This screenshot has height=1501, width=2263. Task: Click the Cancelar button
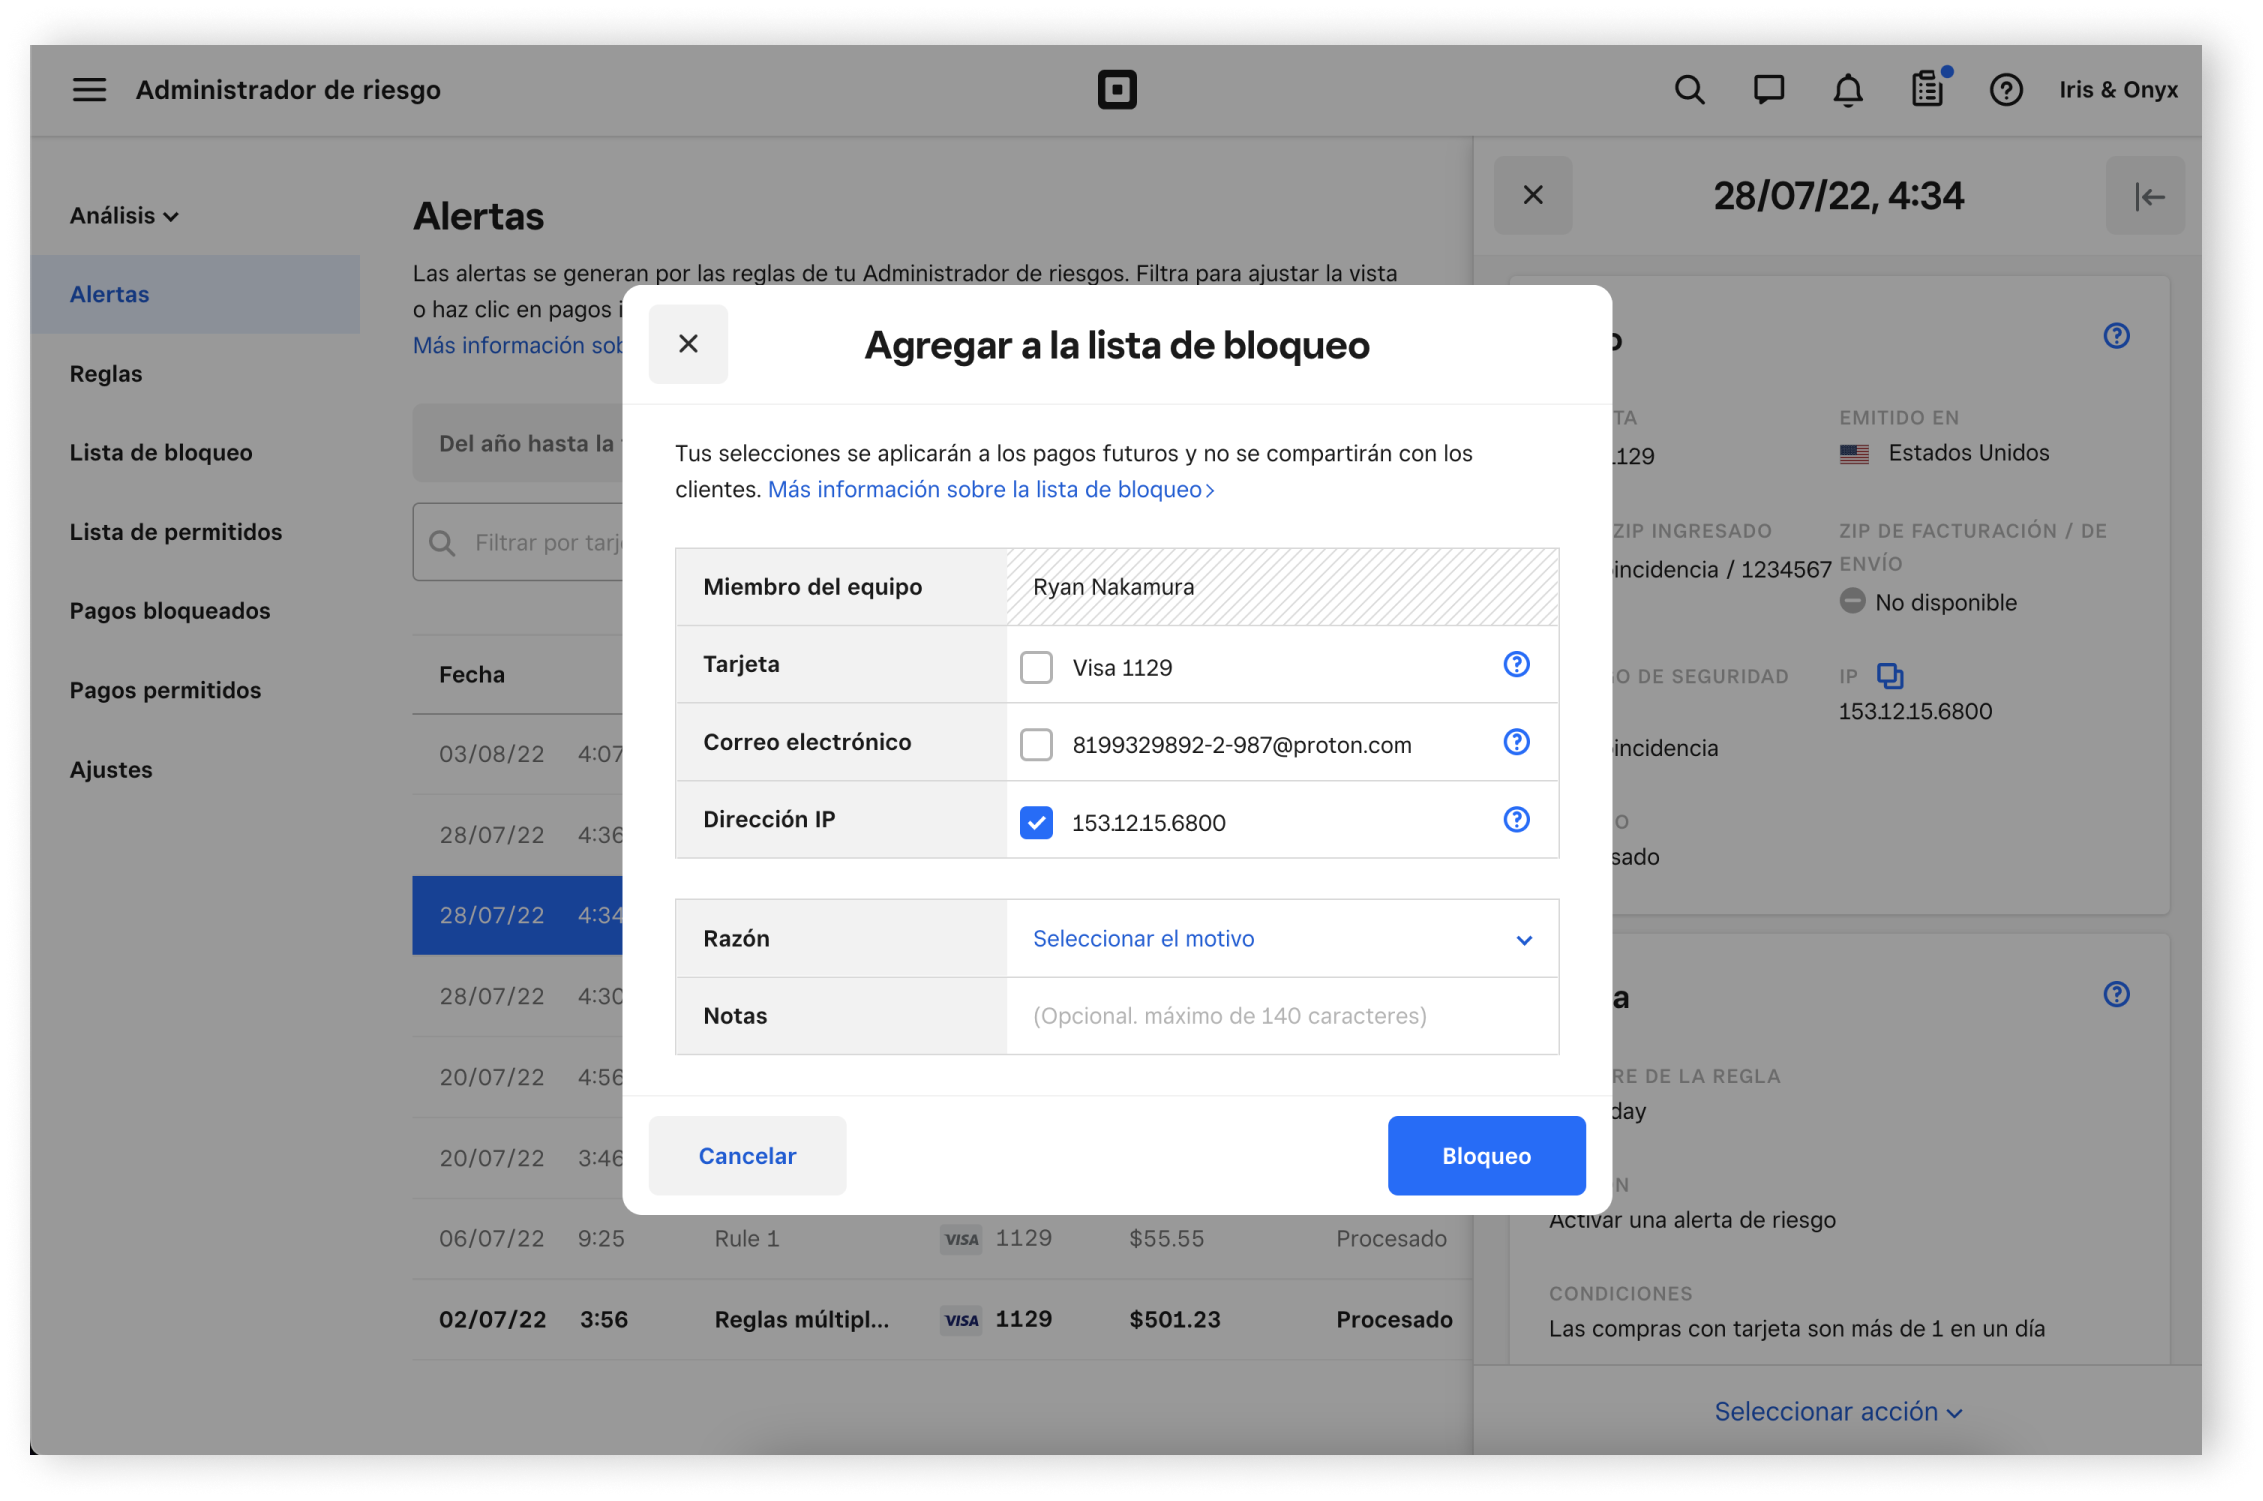(747, 1156)
